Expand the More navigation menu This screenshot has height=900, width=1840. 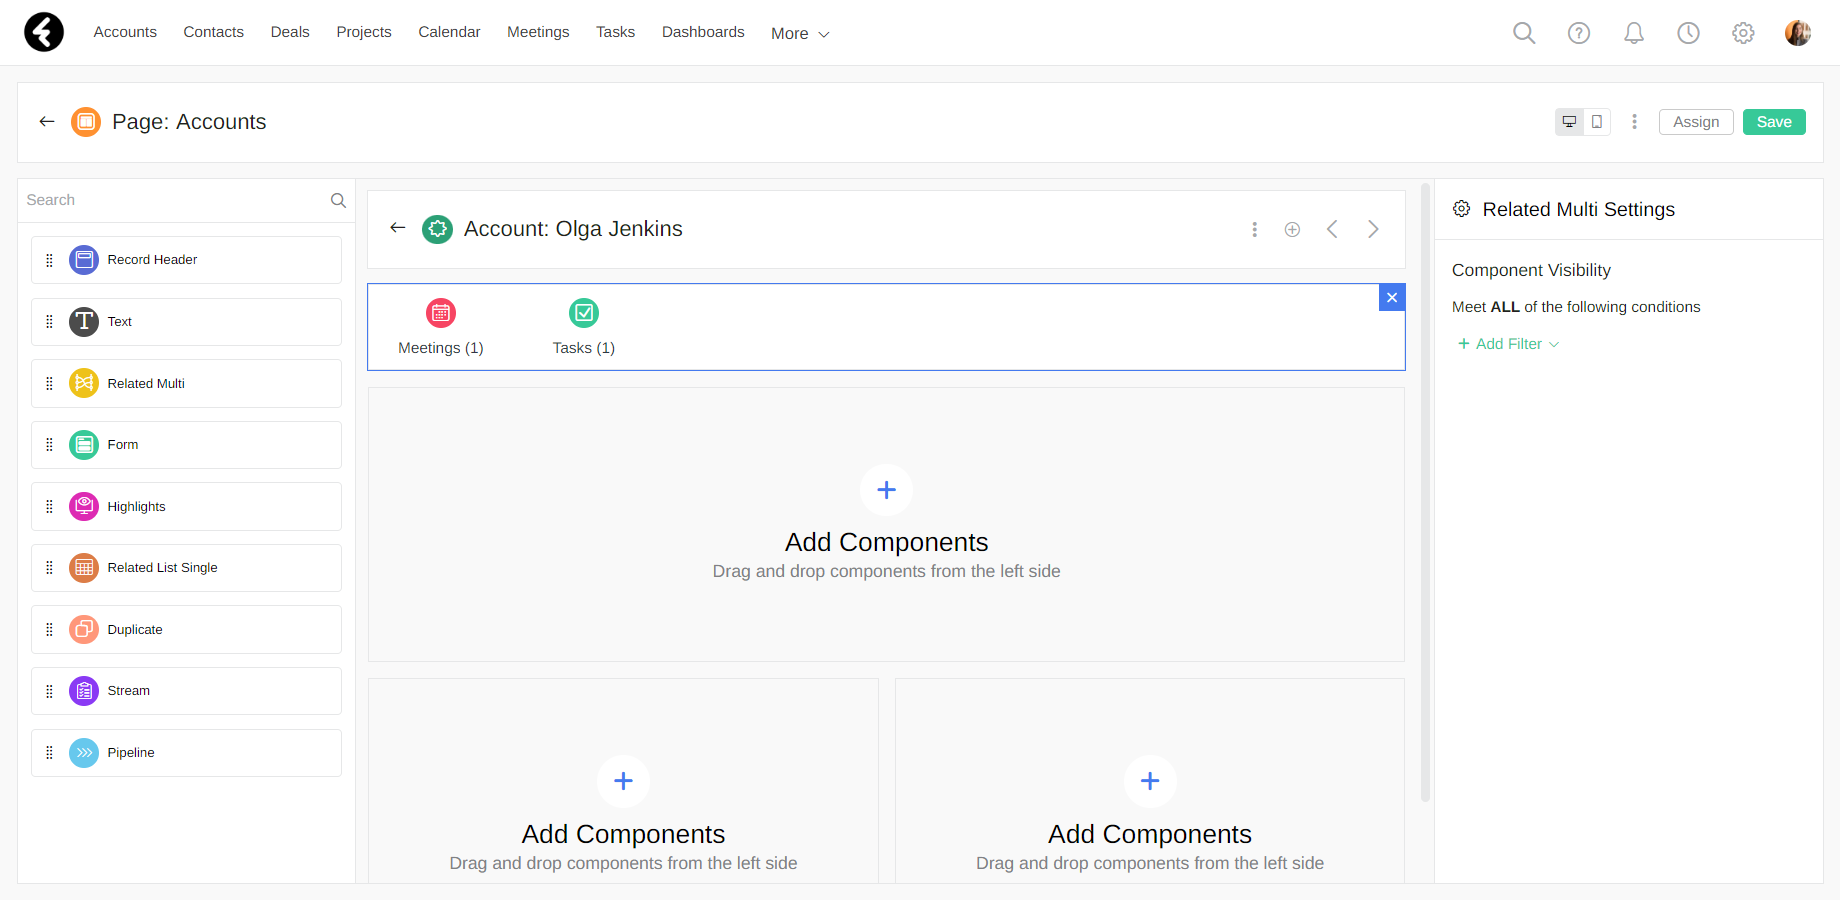click(x=800, y=34)
